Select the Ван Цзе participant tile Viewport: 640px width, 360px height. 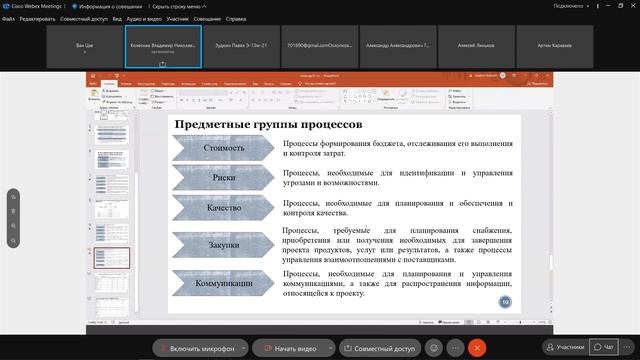84,47
